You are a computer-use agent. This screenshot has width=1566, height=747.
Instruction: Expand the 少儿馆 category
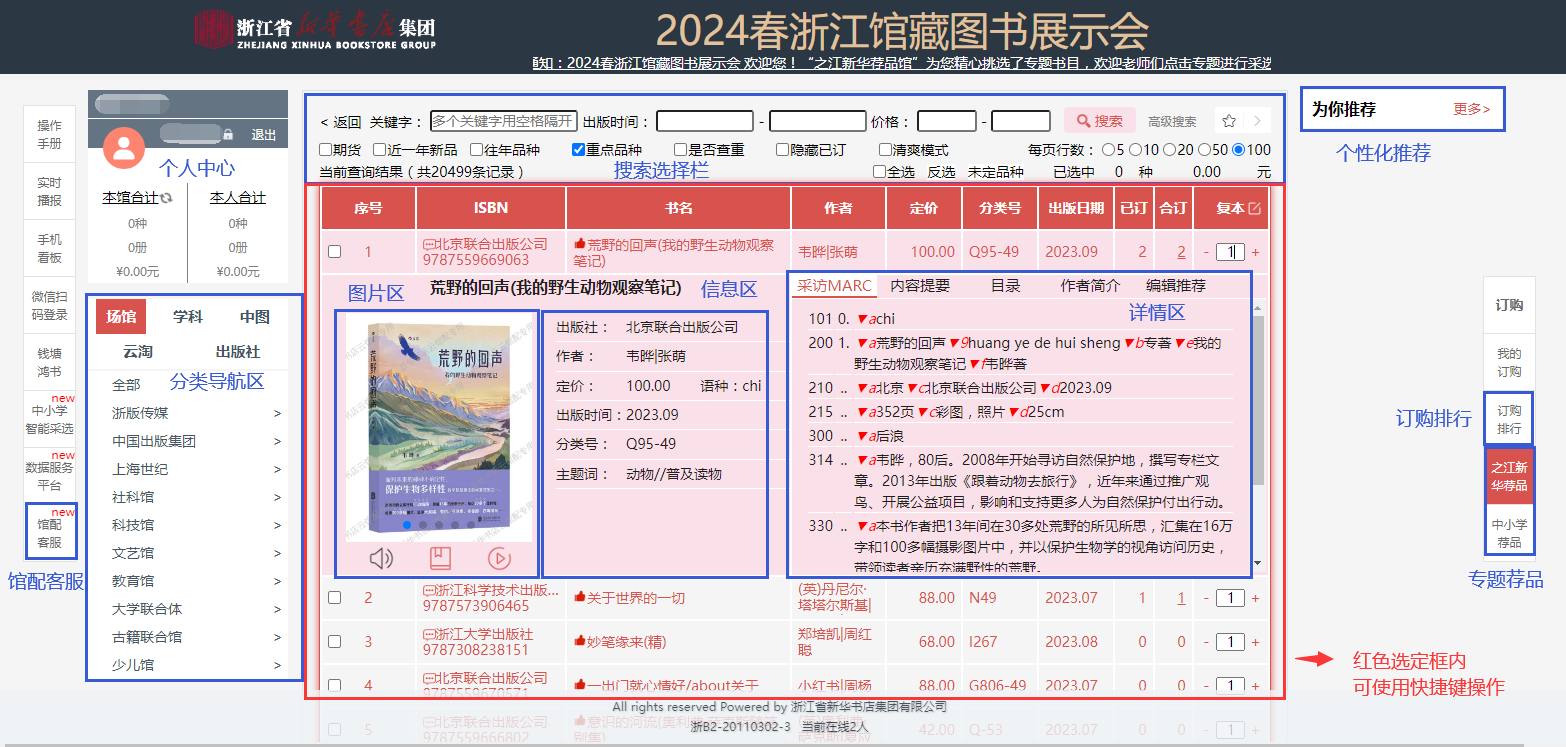277,665
